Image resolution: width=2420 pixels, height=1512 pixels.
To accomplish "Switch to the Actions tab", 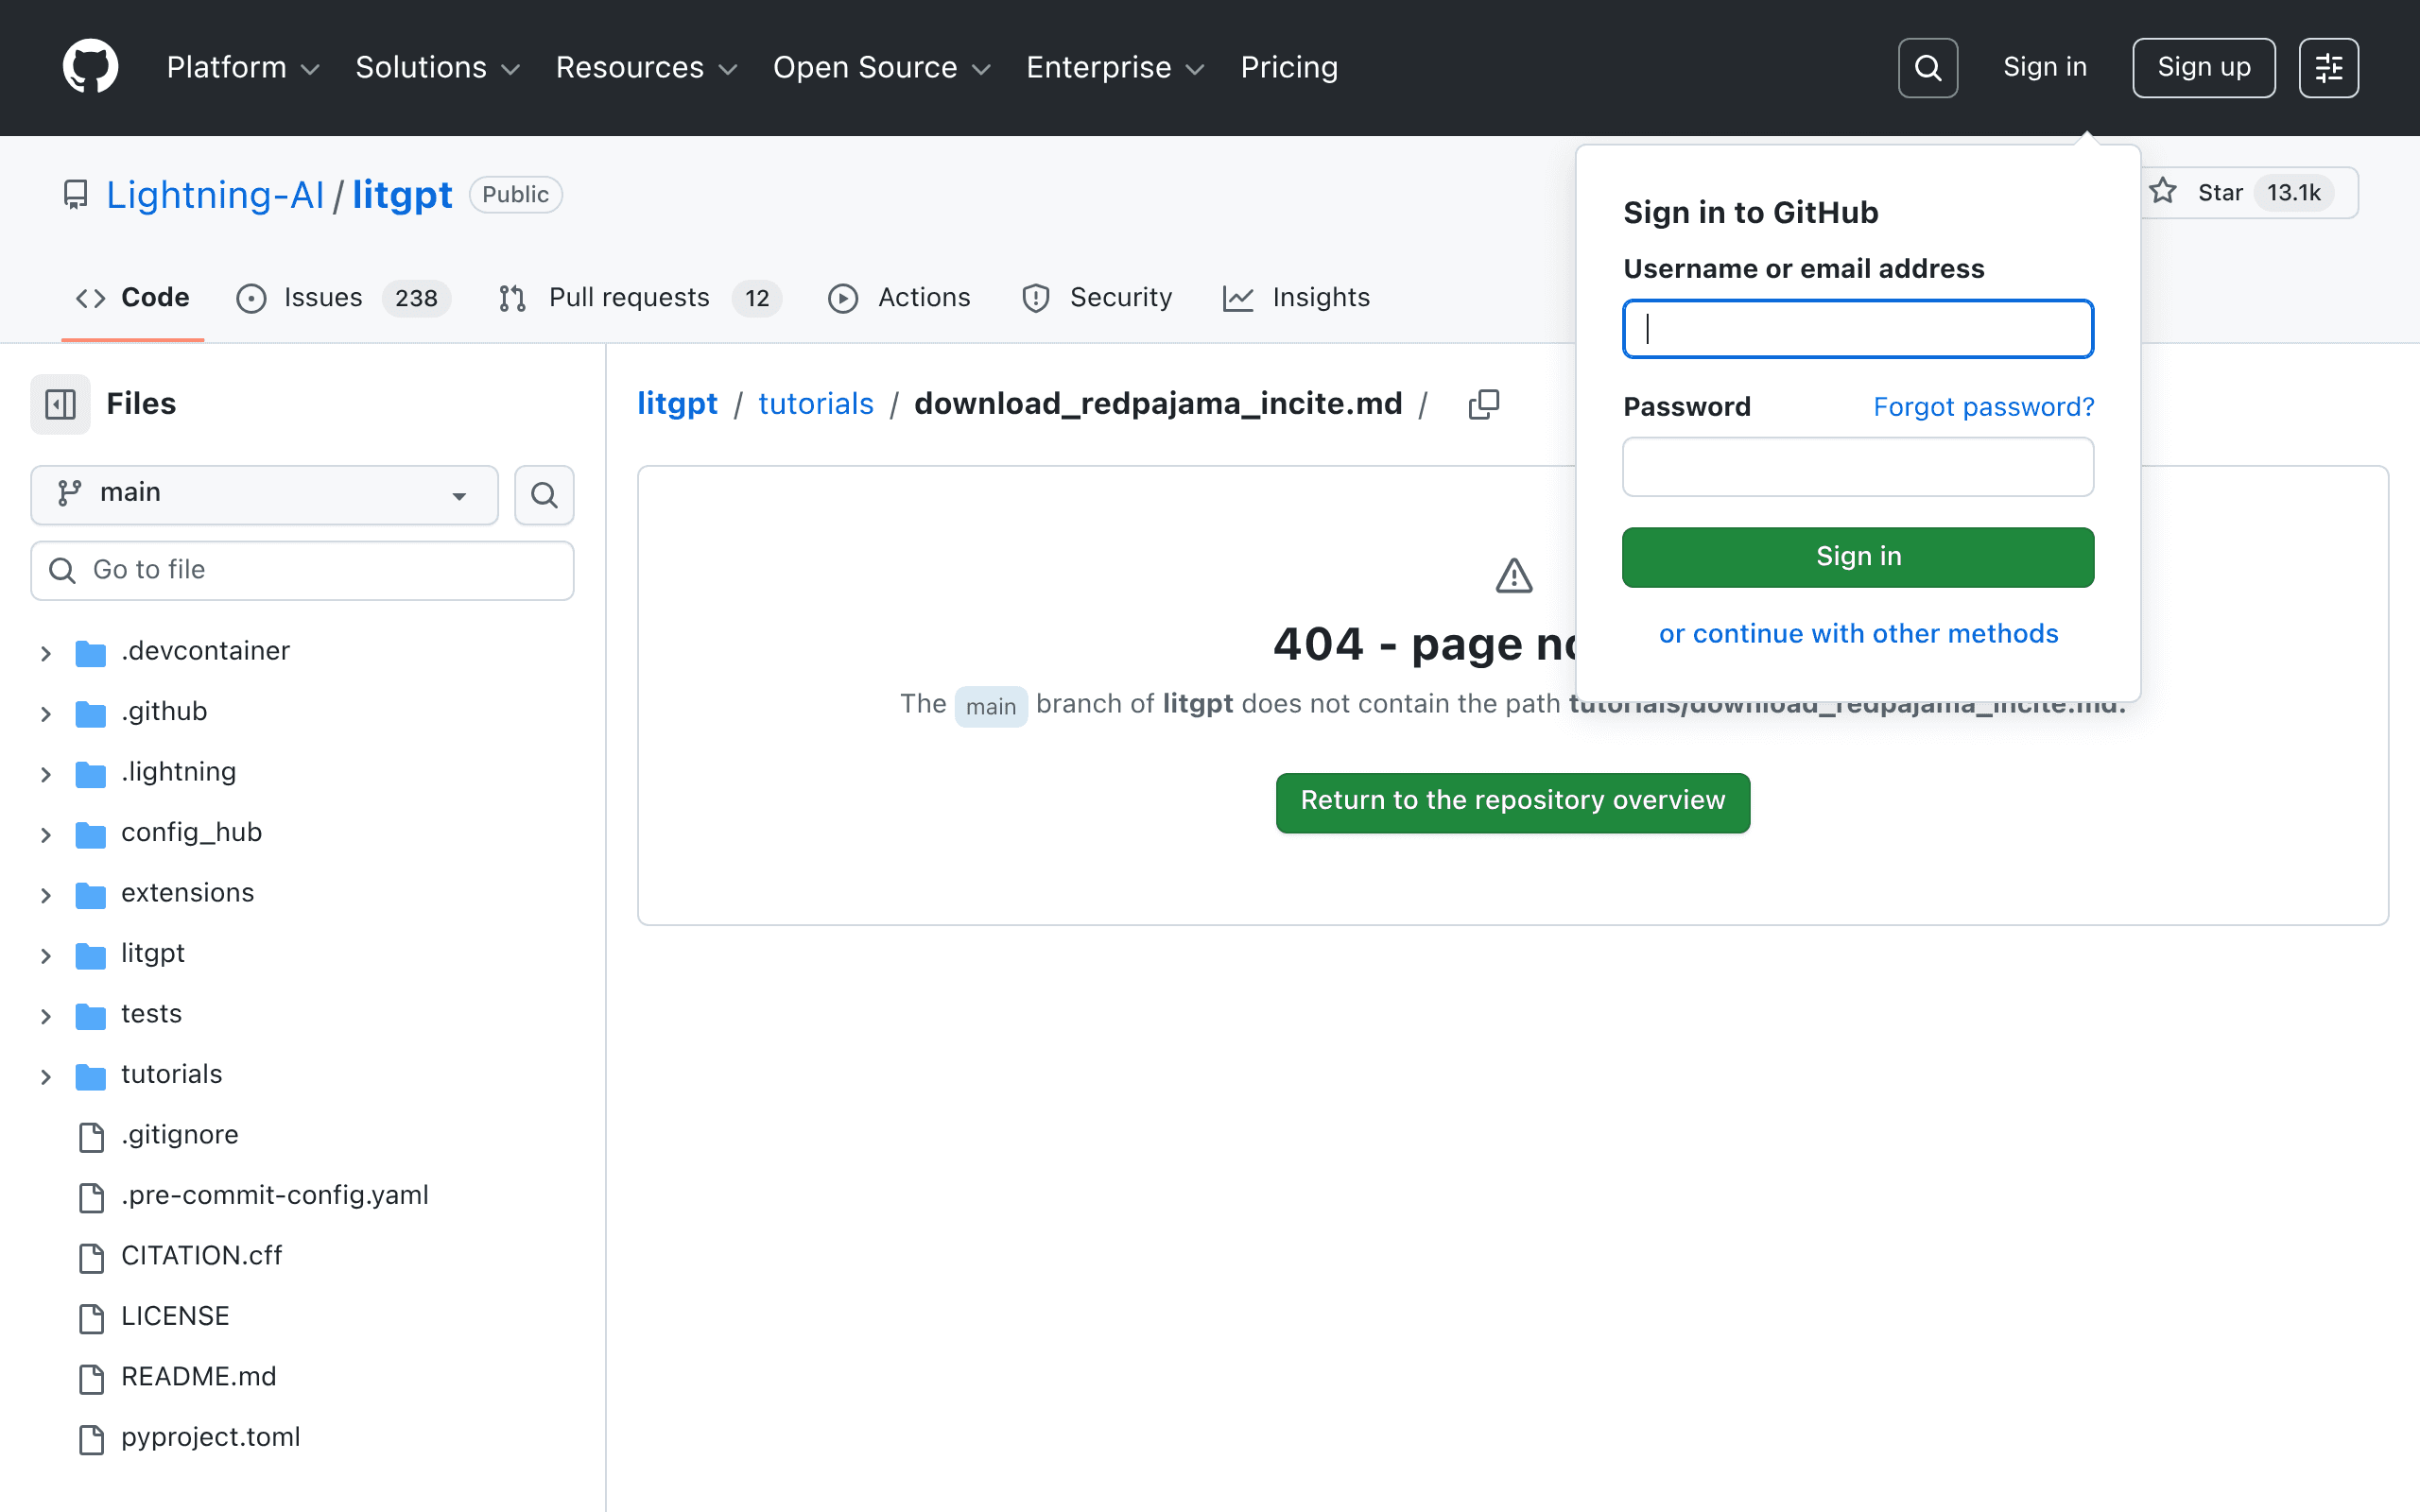I will click(x=899, y=297).
